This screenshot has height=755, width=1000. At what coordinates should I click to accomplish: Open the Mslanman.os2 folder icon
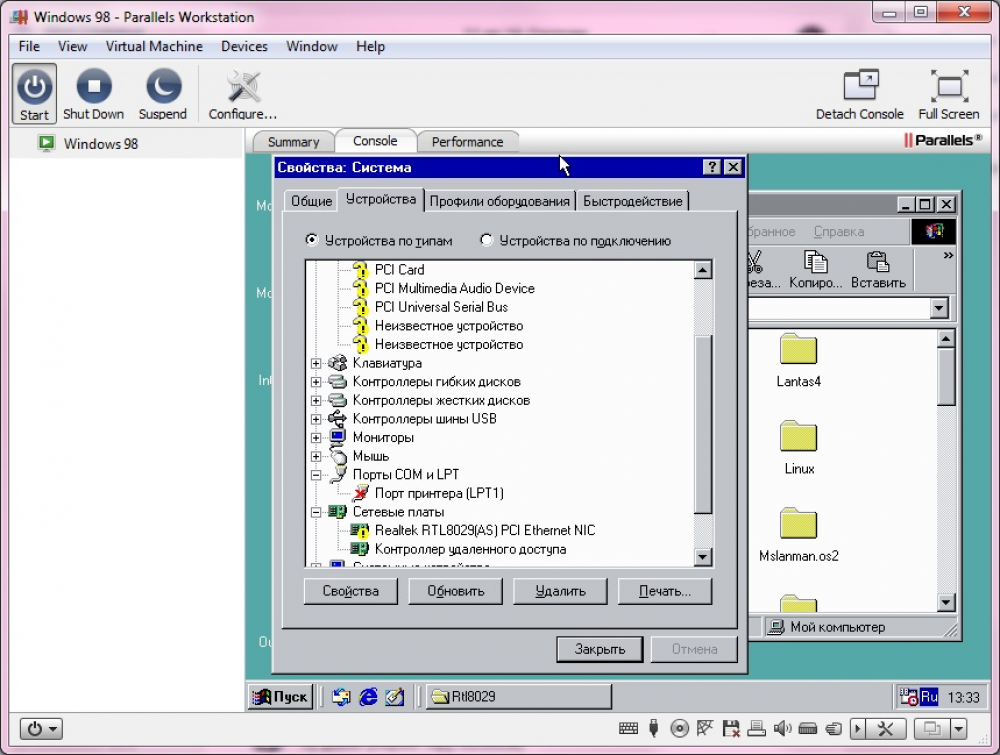pyautogui.click(x=798, y=524)
